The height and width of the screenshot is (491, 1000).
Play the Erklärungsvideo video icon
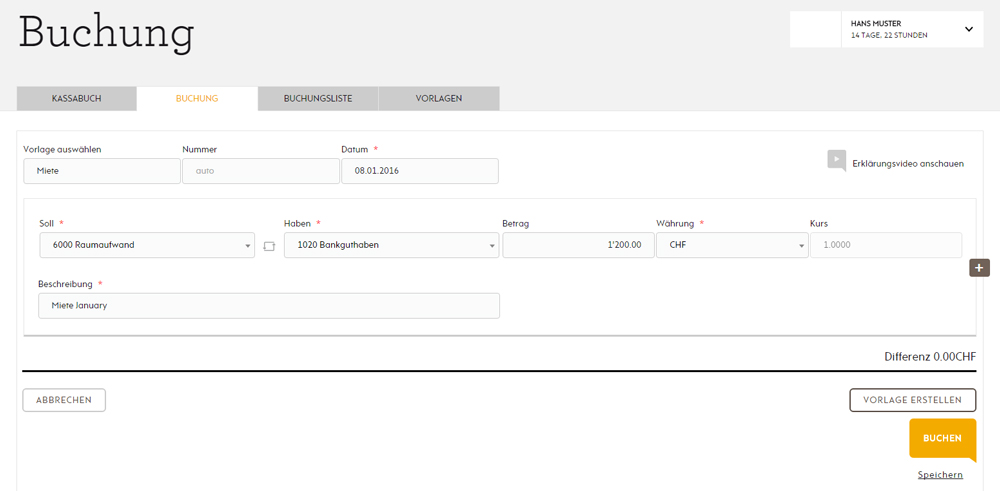point(836,161)
